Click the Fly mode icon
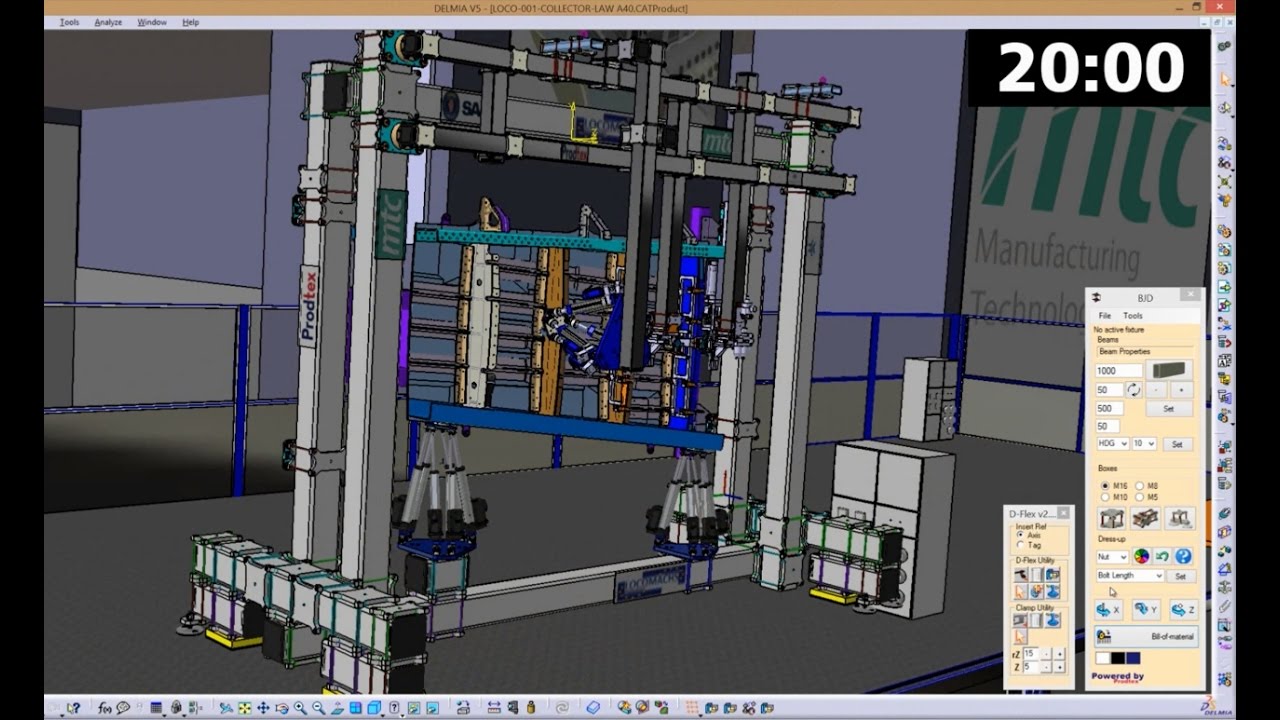This screenshot has height=720, width=1280. (226, 708)
